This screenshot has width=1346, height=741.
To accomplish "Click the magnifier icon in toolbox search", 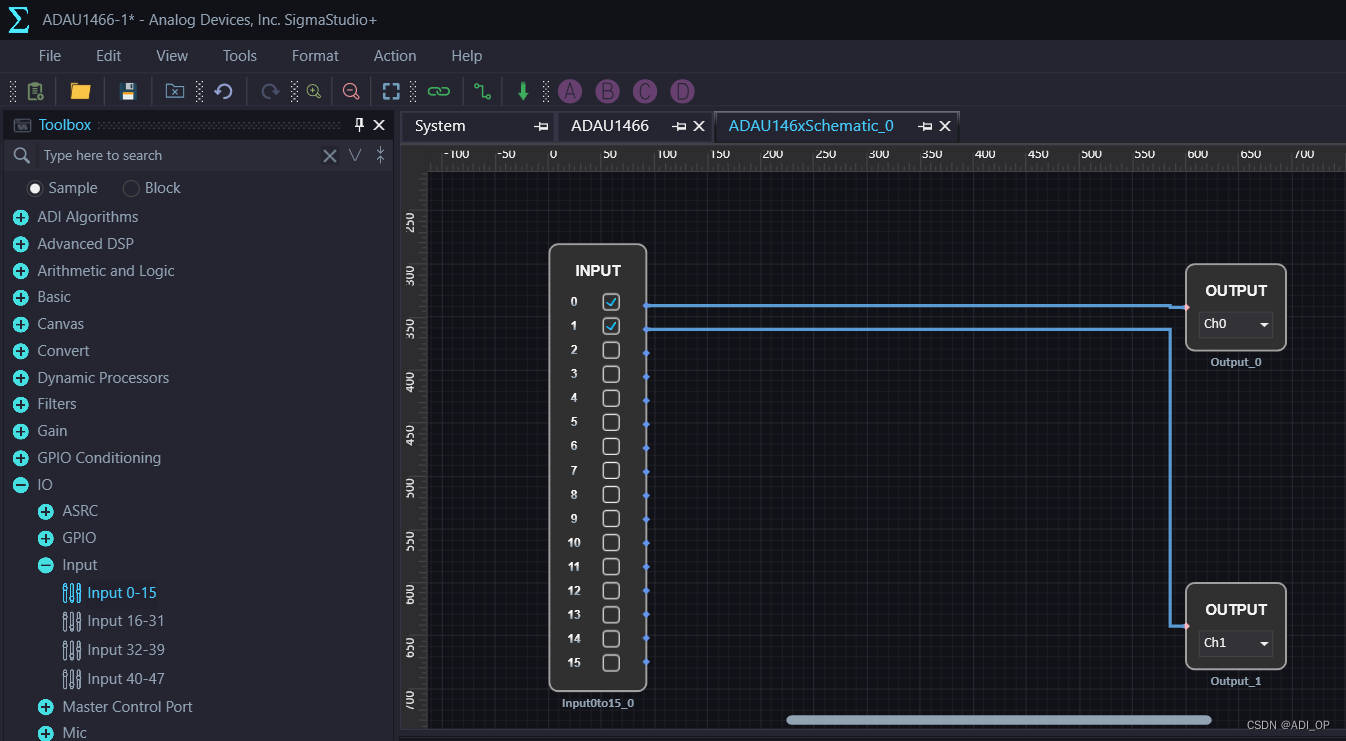I will [21, 155].
